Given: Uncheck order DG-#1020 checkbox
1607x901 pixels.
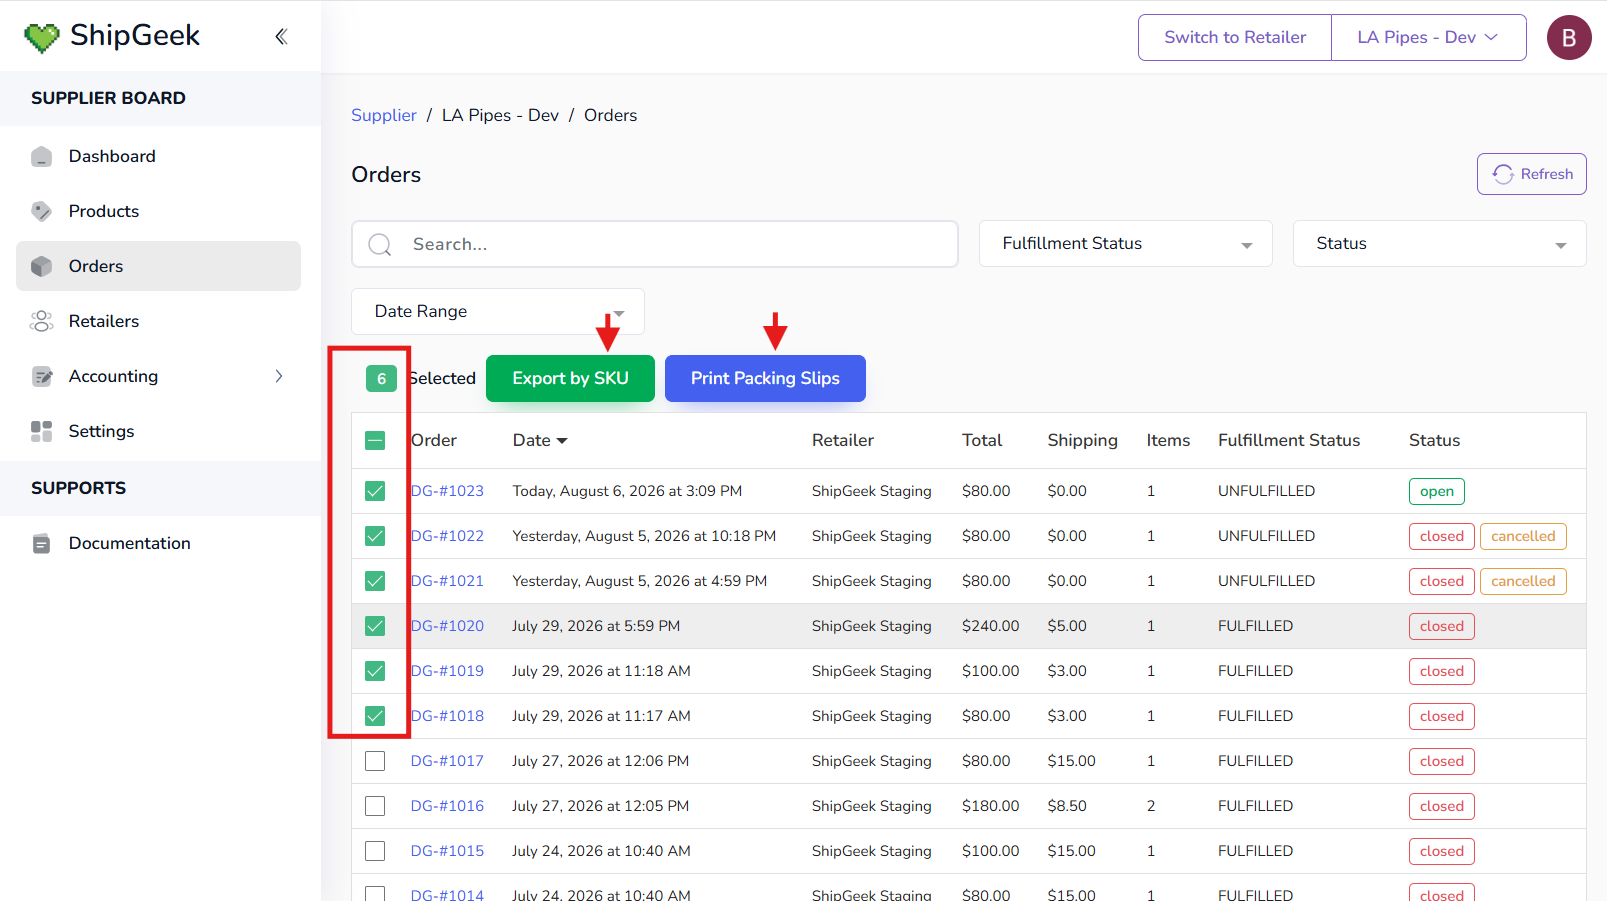Looking at the screenshot, I should 375,626.
